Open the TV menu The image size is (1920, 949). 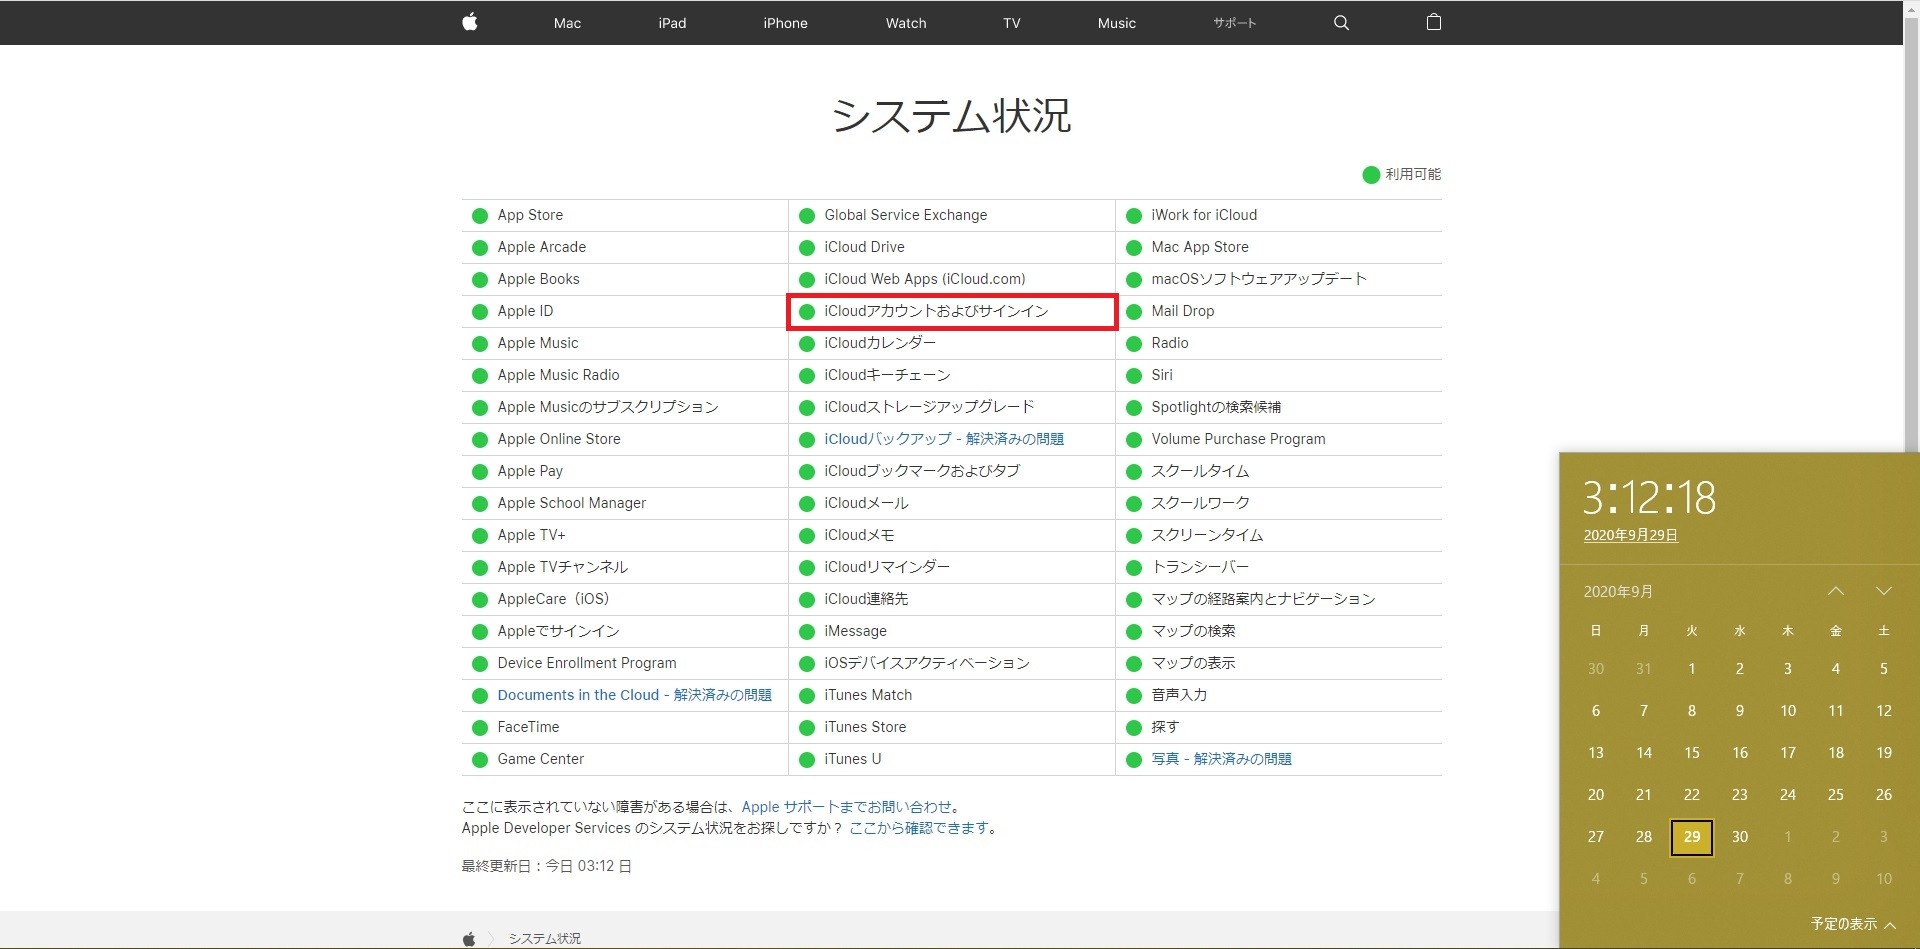[x=1012, y=23]
